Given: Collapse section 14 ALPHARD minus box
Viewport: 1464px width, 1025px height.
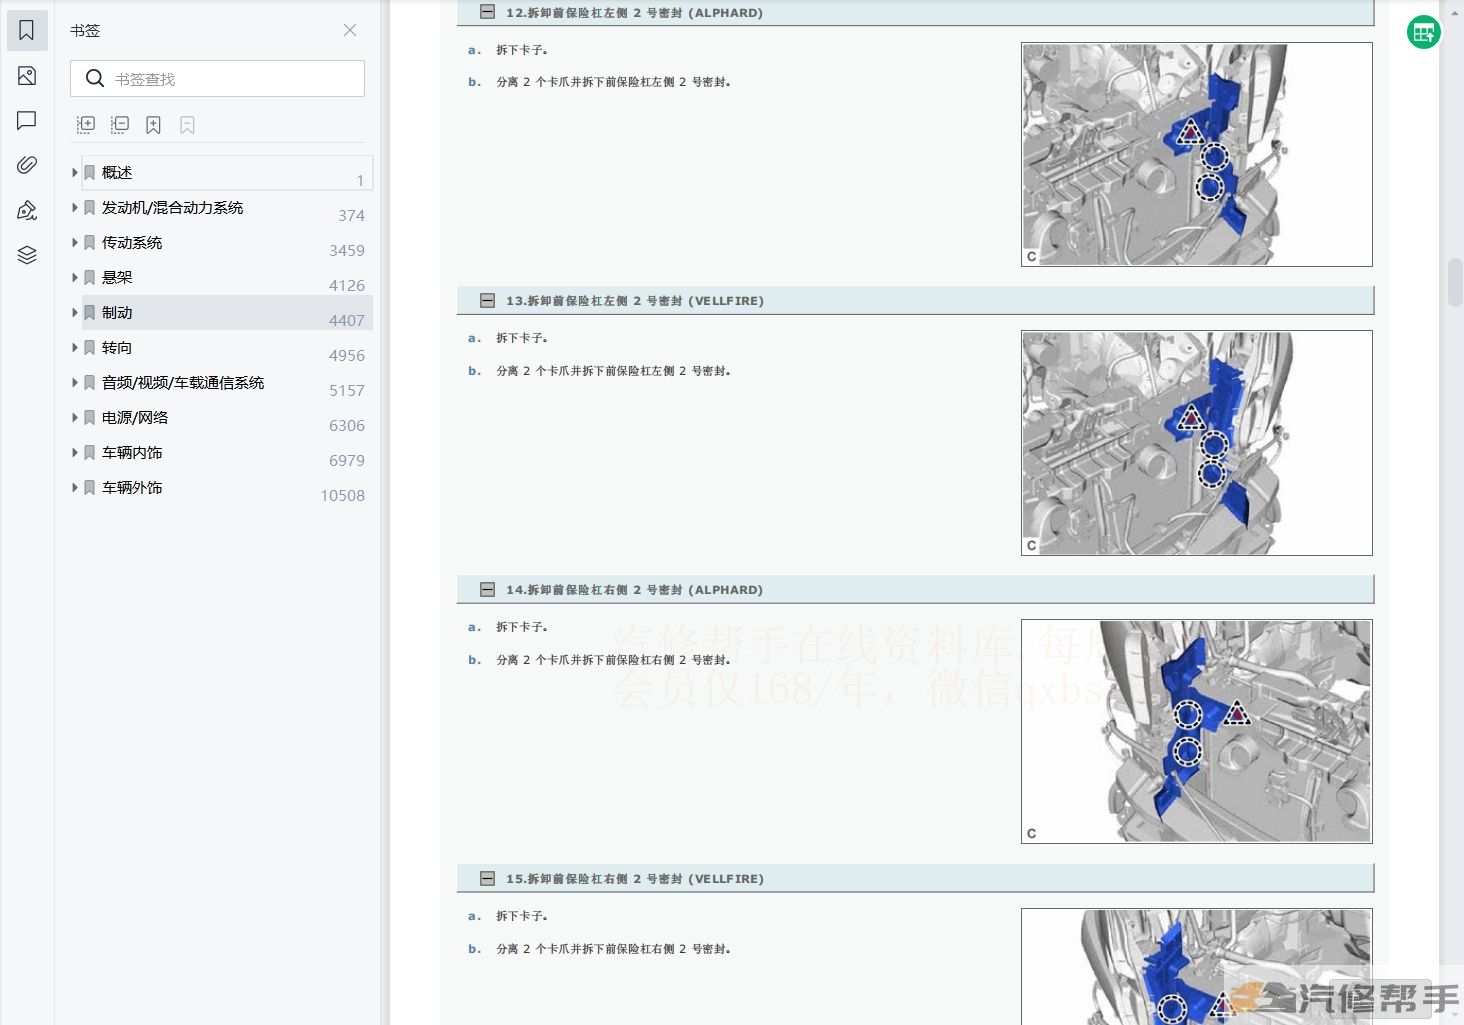Looking at the screenshot, I should (x=487, y=590).
